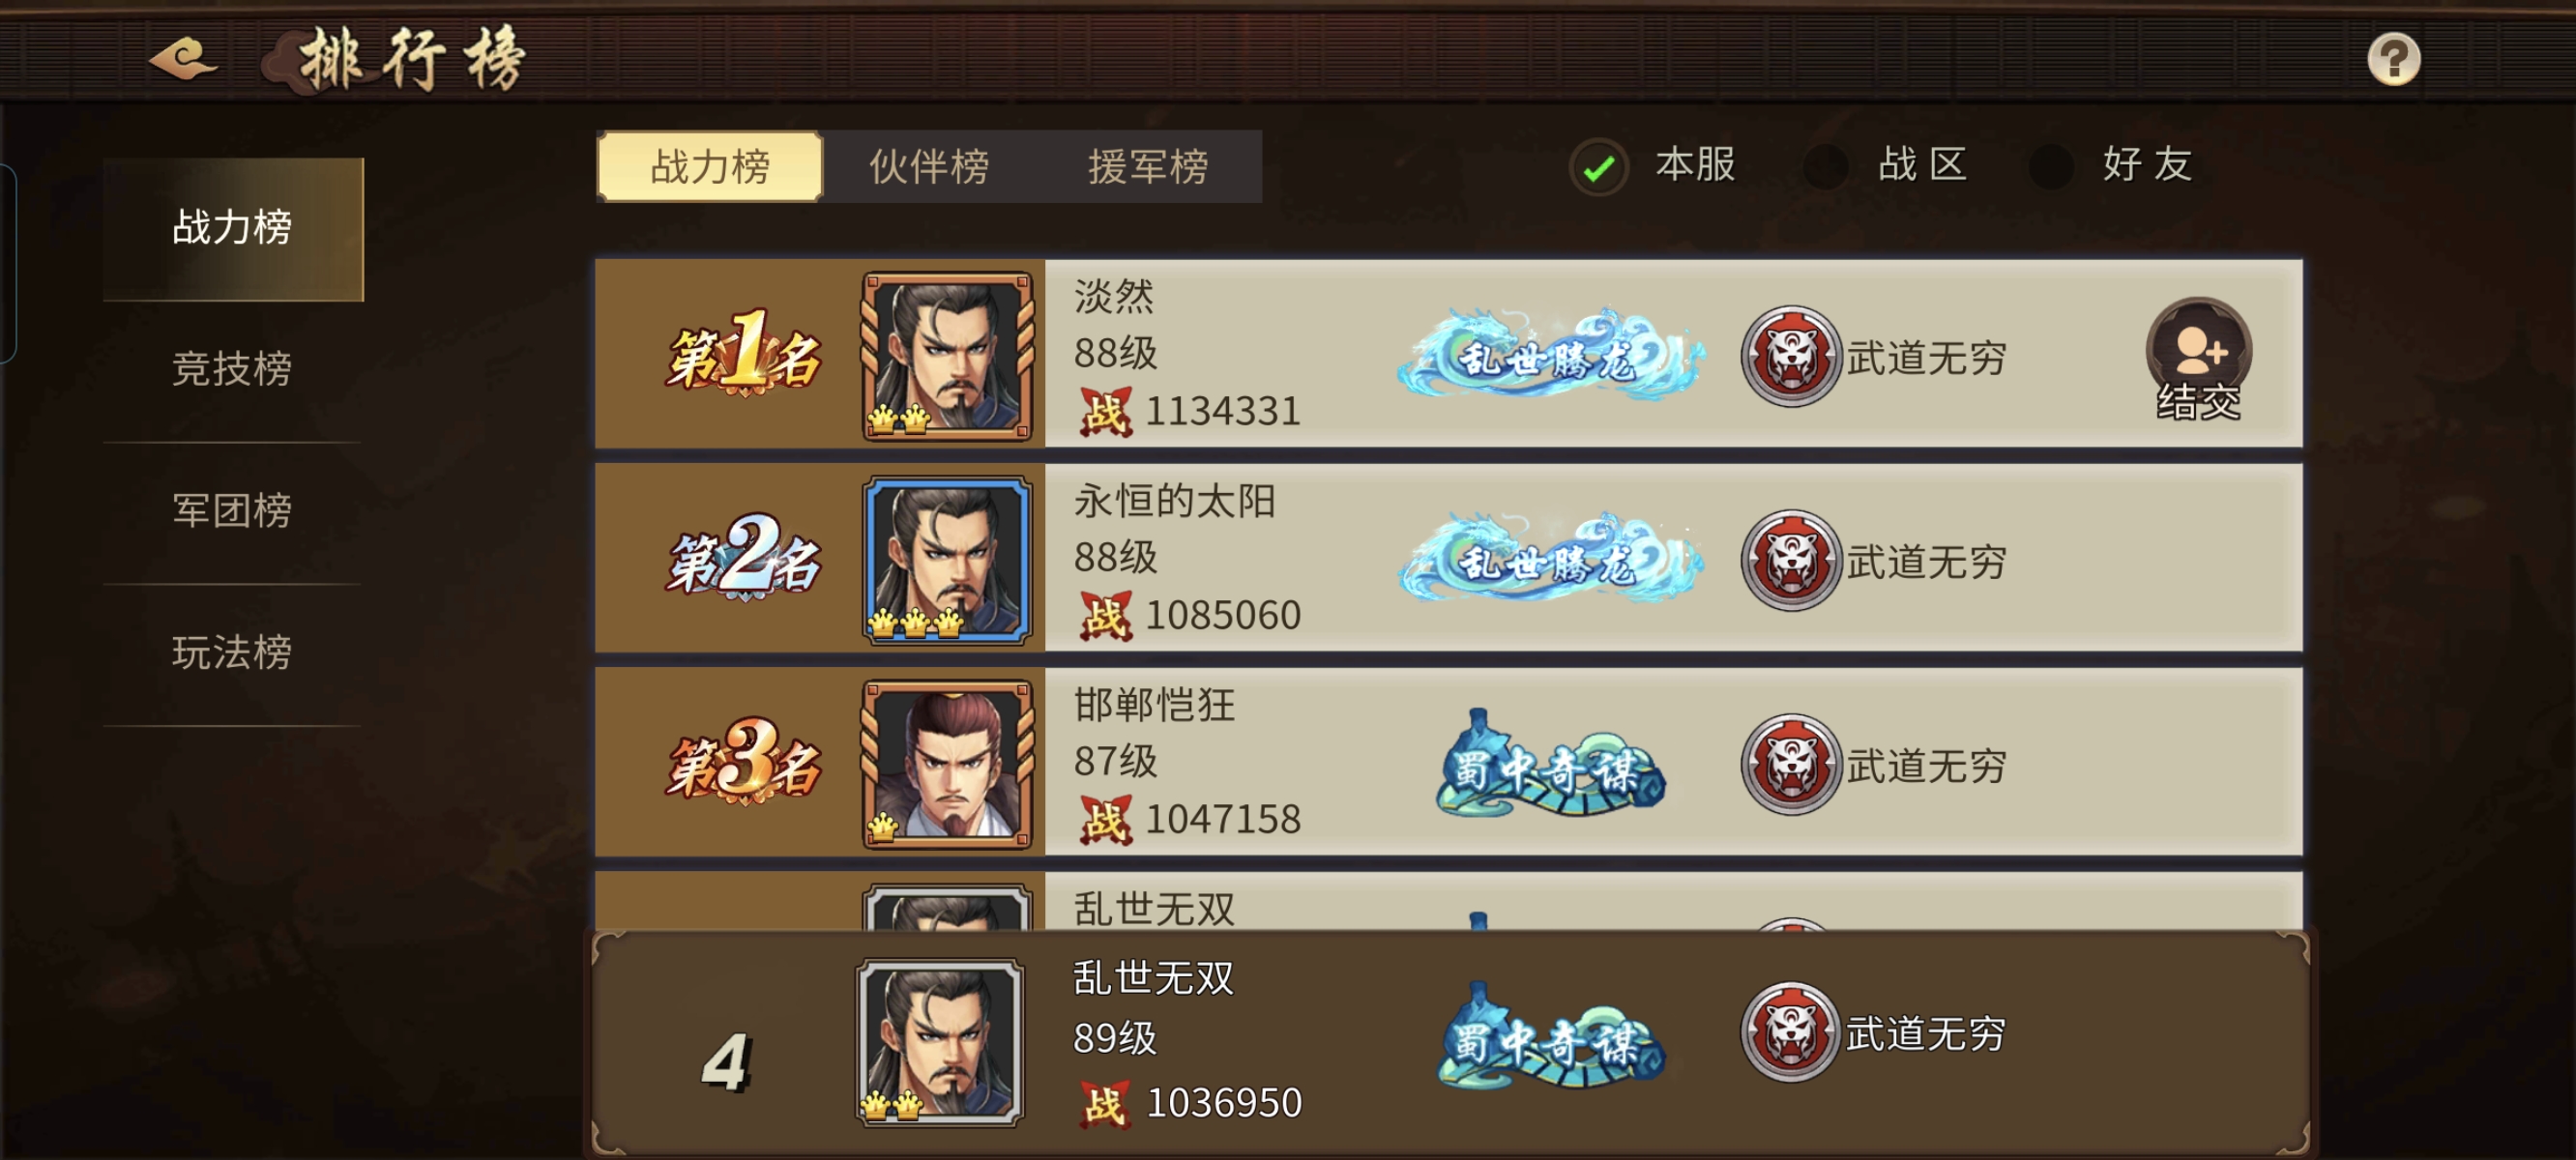Image resolution: width=2576 pixels, height=1160 pixels.
Task: Switch to the 伙伴榜 tab
Action: pos(929,166)
